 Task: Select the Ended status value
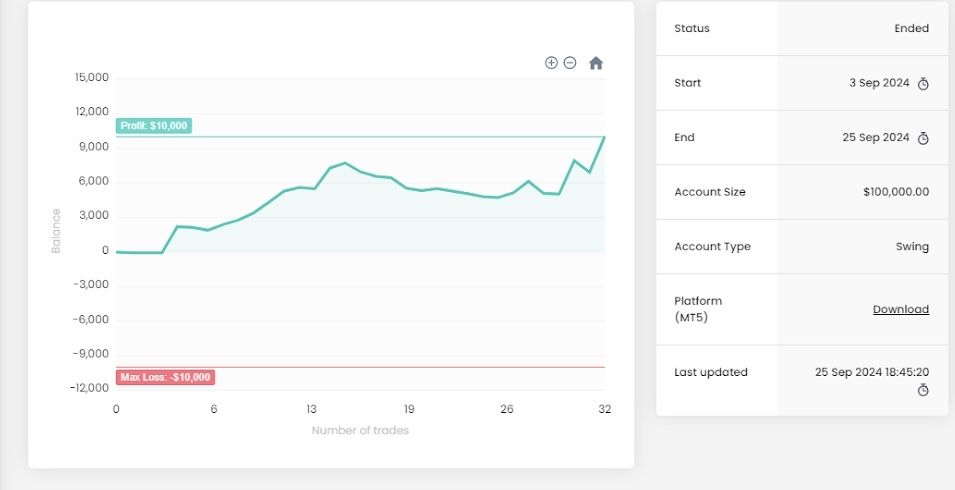click(911, 29)
